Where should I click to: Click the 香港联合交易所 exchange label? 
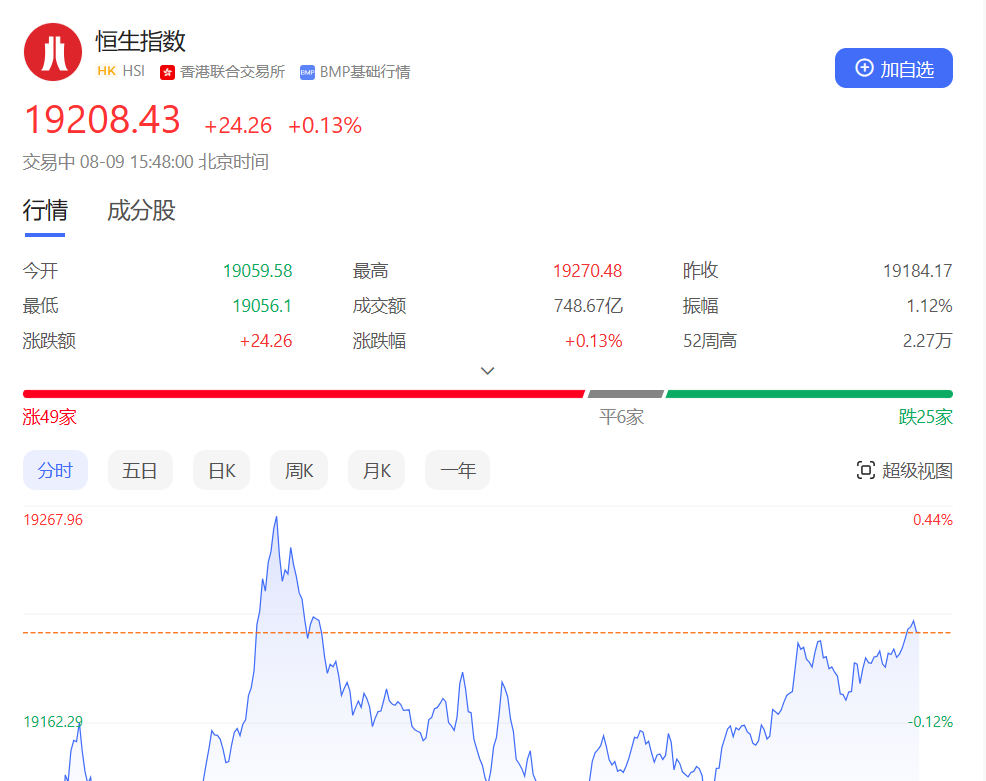tap(232, 72)
